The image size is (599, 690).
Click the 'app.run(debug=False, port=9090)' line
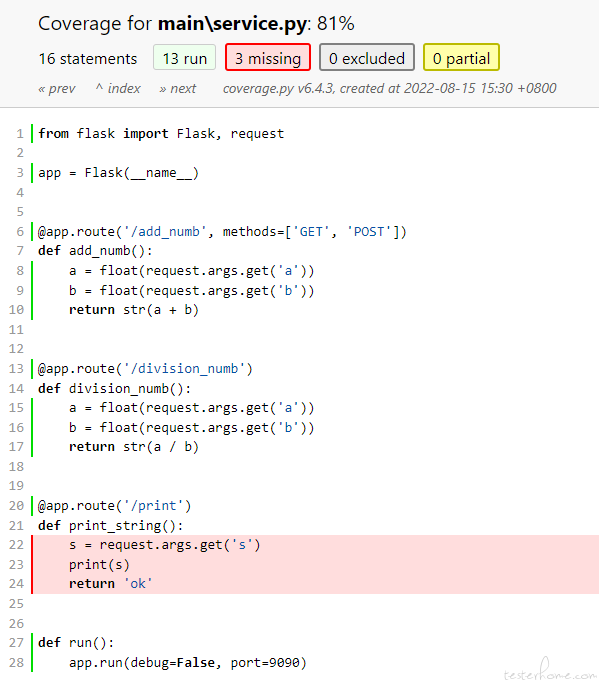coord(187,662)
